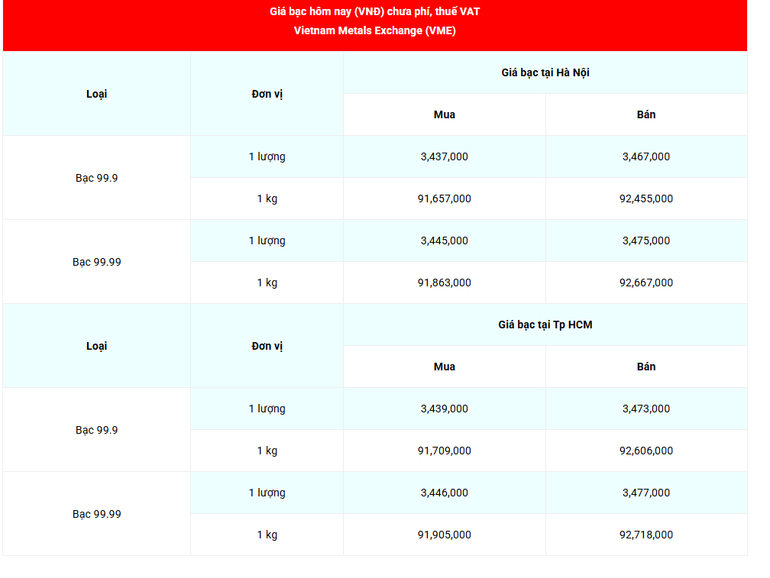Click the 3,446,000 buy price cell
Screen dimensions: 770x578
[x=444, y=493]
